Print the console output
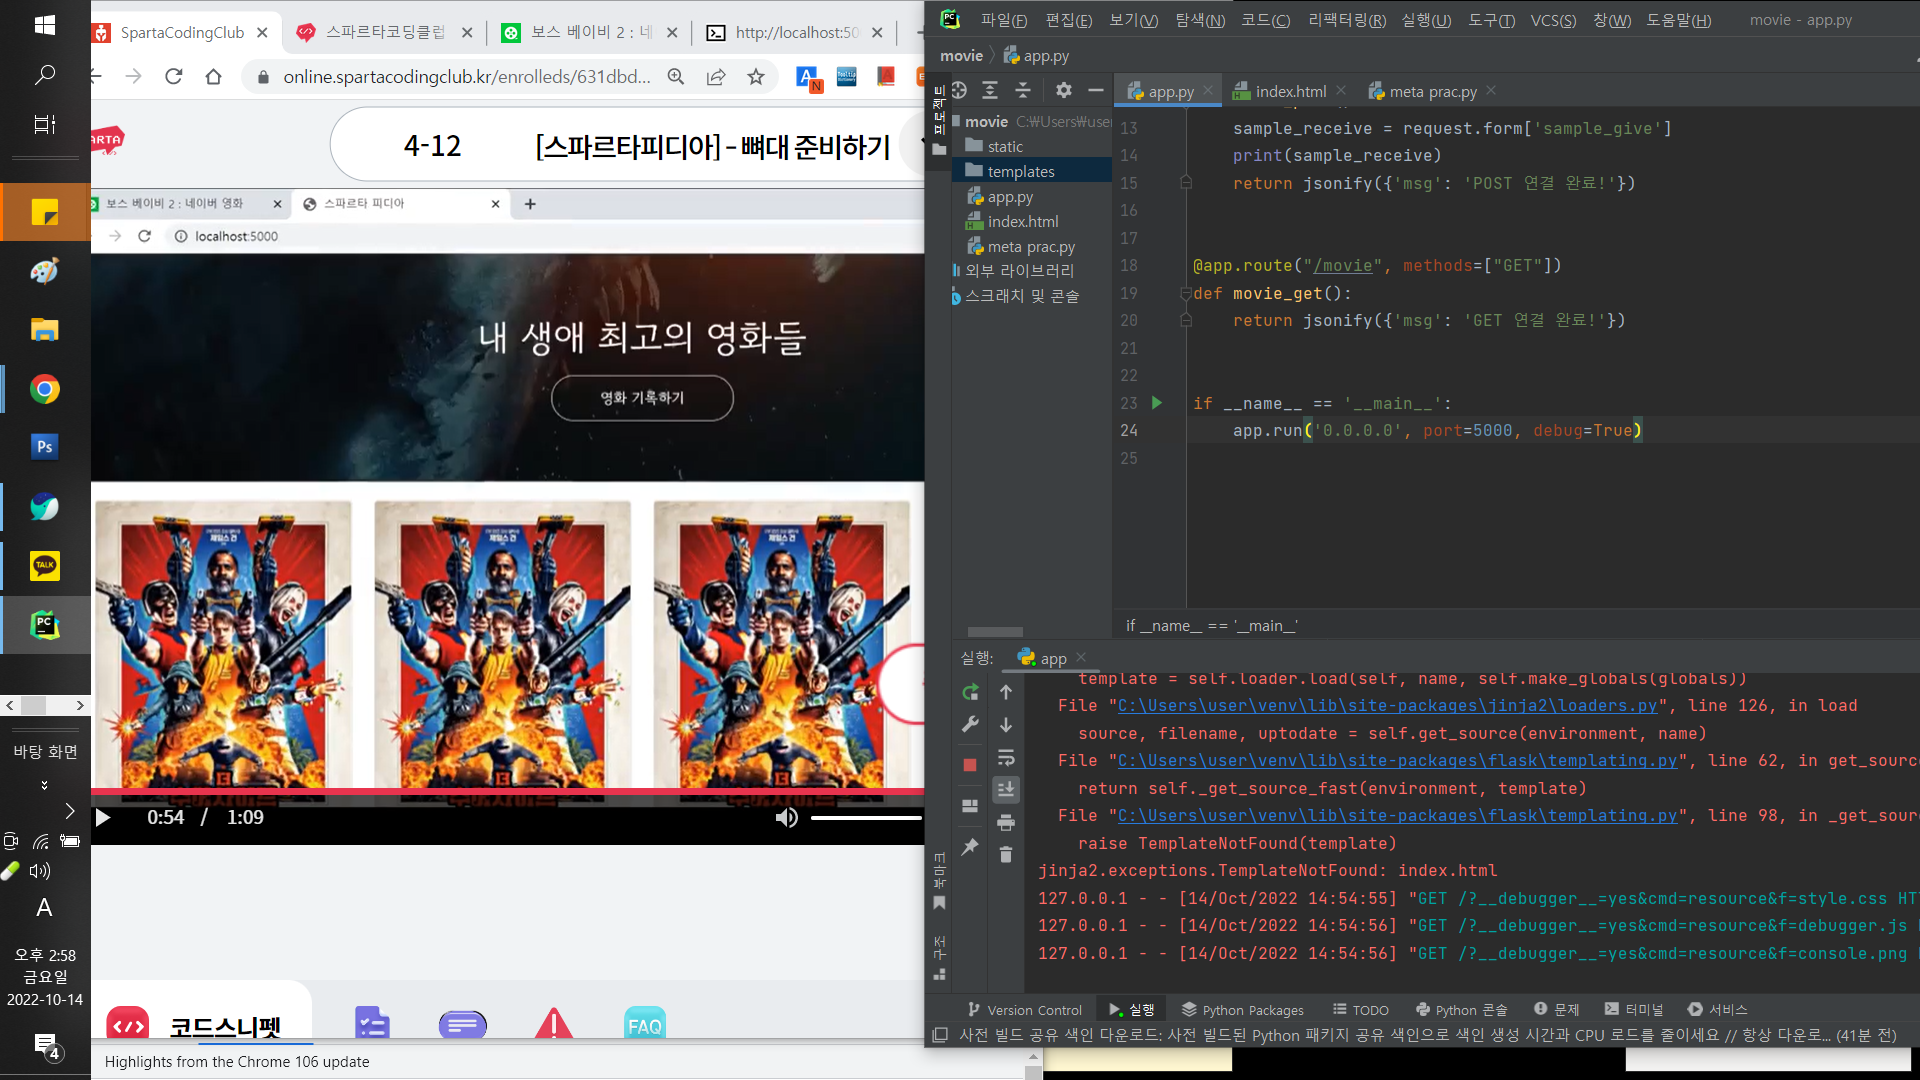This screenshot has height=1080, width=1920. coord(1006,823)
